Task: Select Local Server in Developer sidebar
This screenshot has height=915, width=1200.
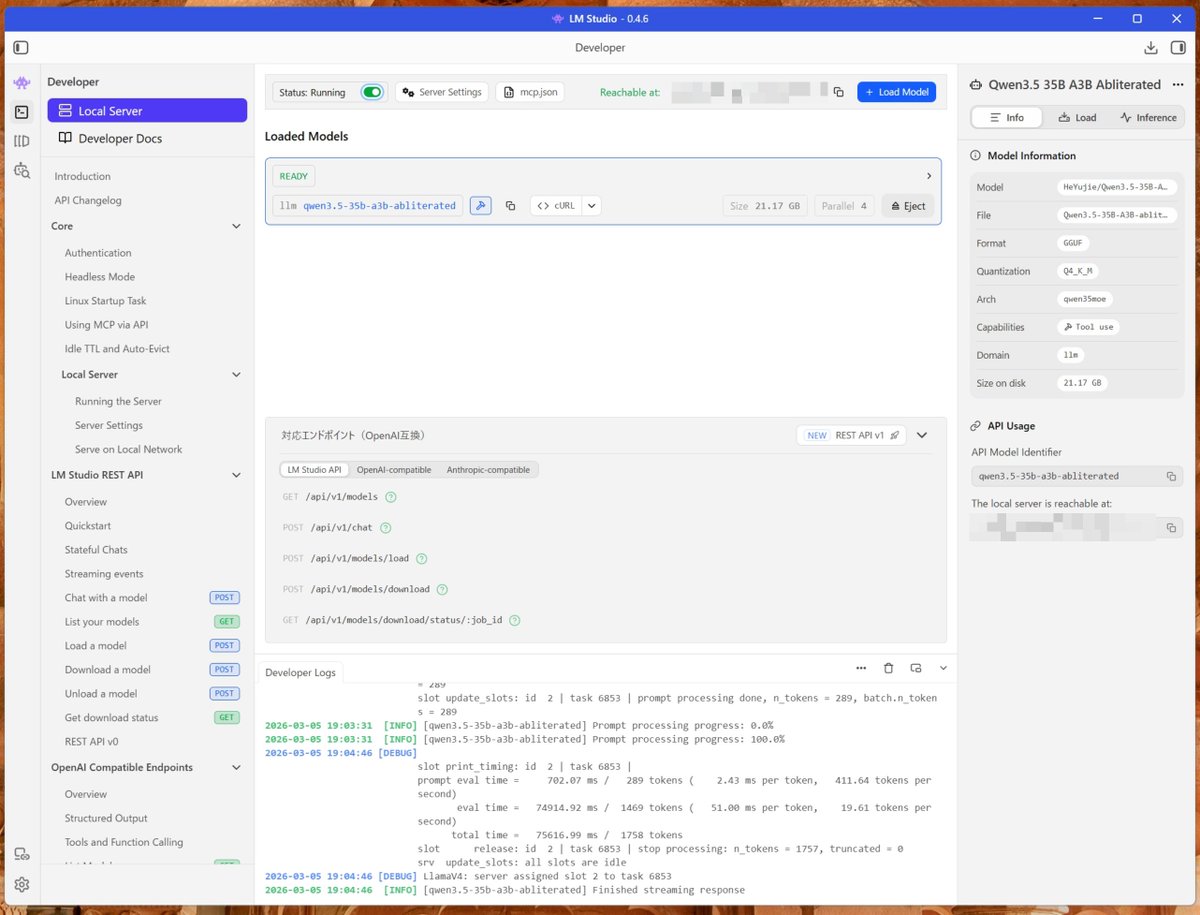Action: click(x=147, y=111)
